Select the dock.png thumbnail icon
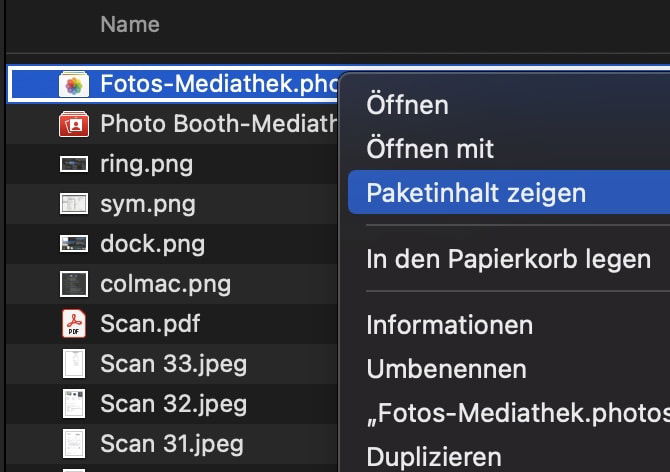 74,243
